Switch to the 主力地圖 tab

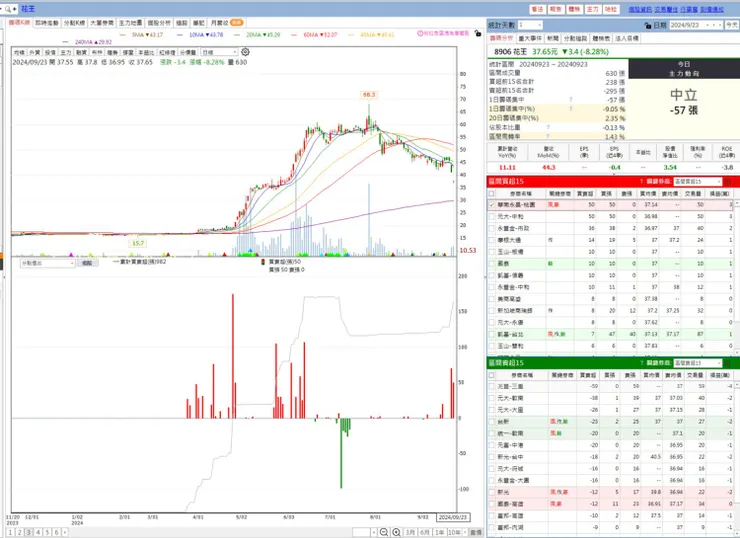pyautogui.click(x=130, y=23)
